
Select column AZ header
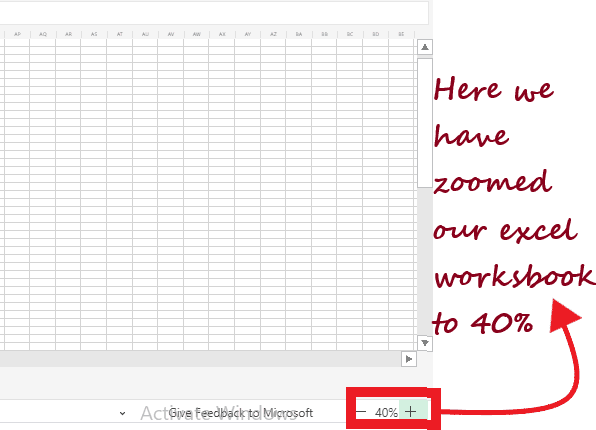click(273, 34)
